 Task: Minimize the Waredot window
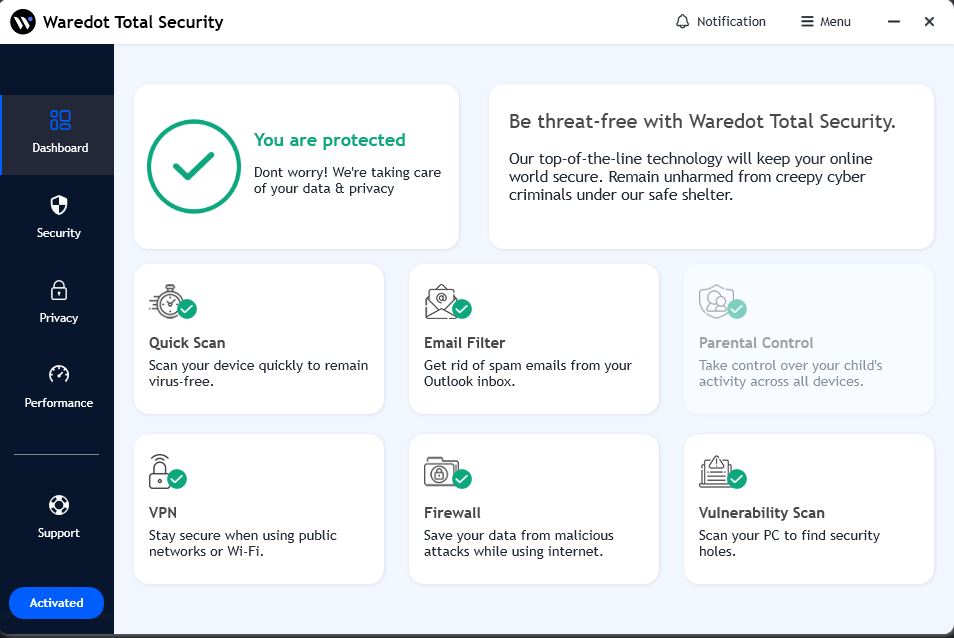coord(891,21)
